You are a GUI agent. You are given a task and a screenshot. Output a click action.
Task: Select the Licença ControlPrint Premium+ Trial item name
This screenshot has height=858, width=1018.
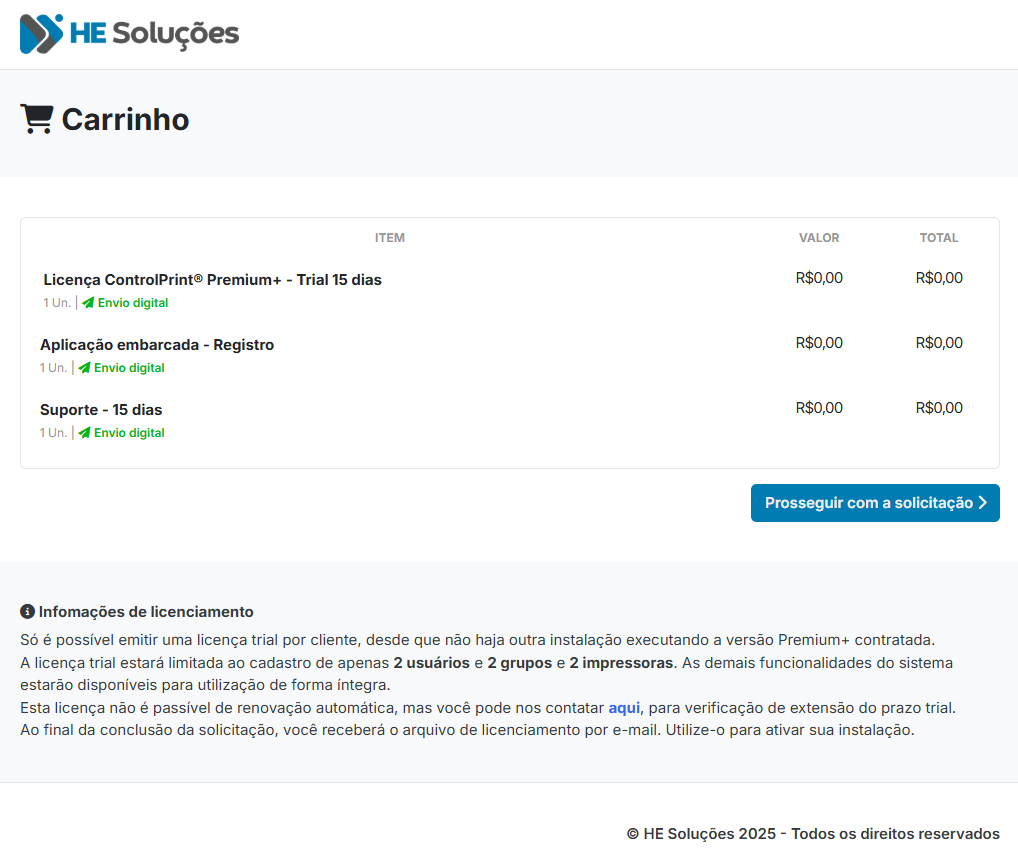(212, 280)
